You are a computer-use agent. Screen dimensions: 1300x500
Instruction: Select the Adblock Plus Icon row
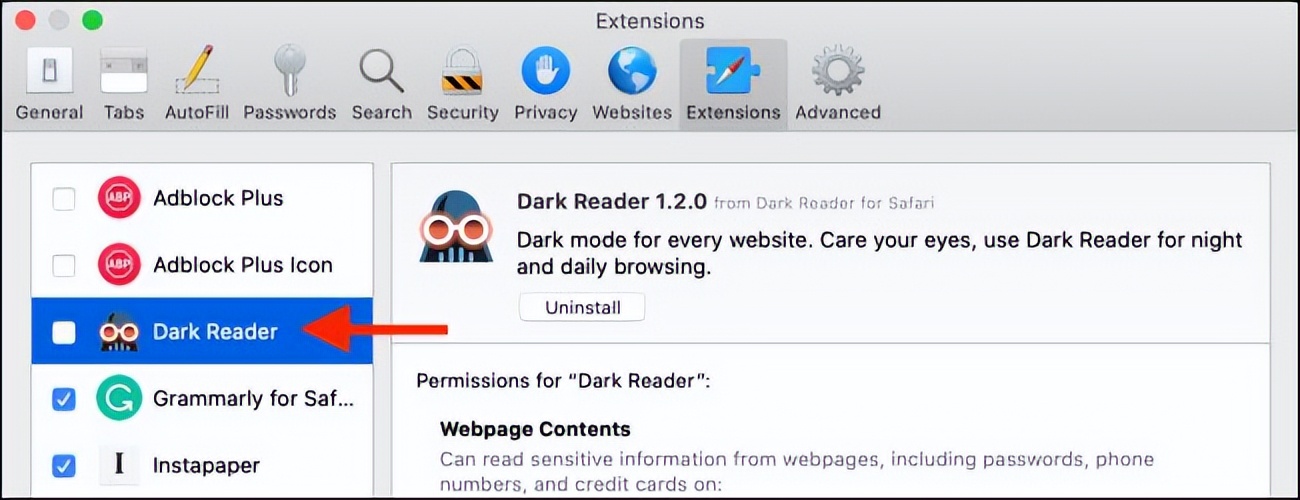click(202, 265)
